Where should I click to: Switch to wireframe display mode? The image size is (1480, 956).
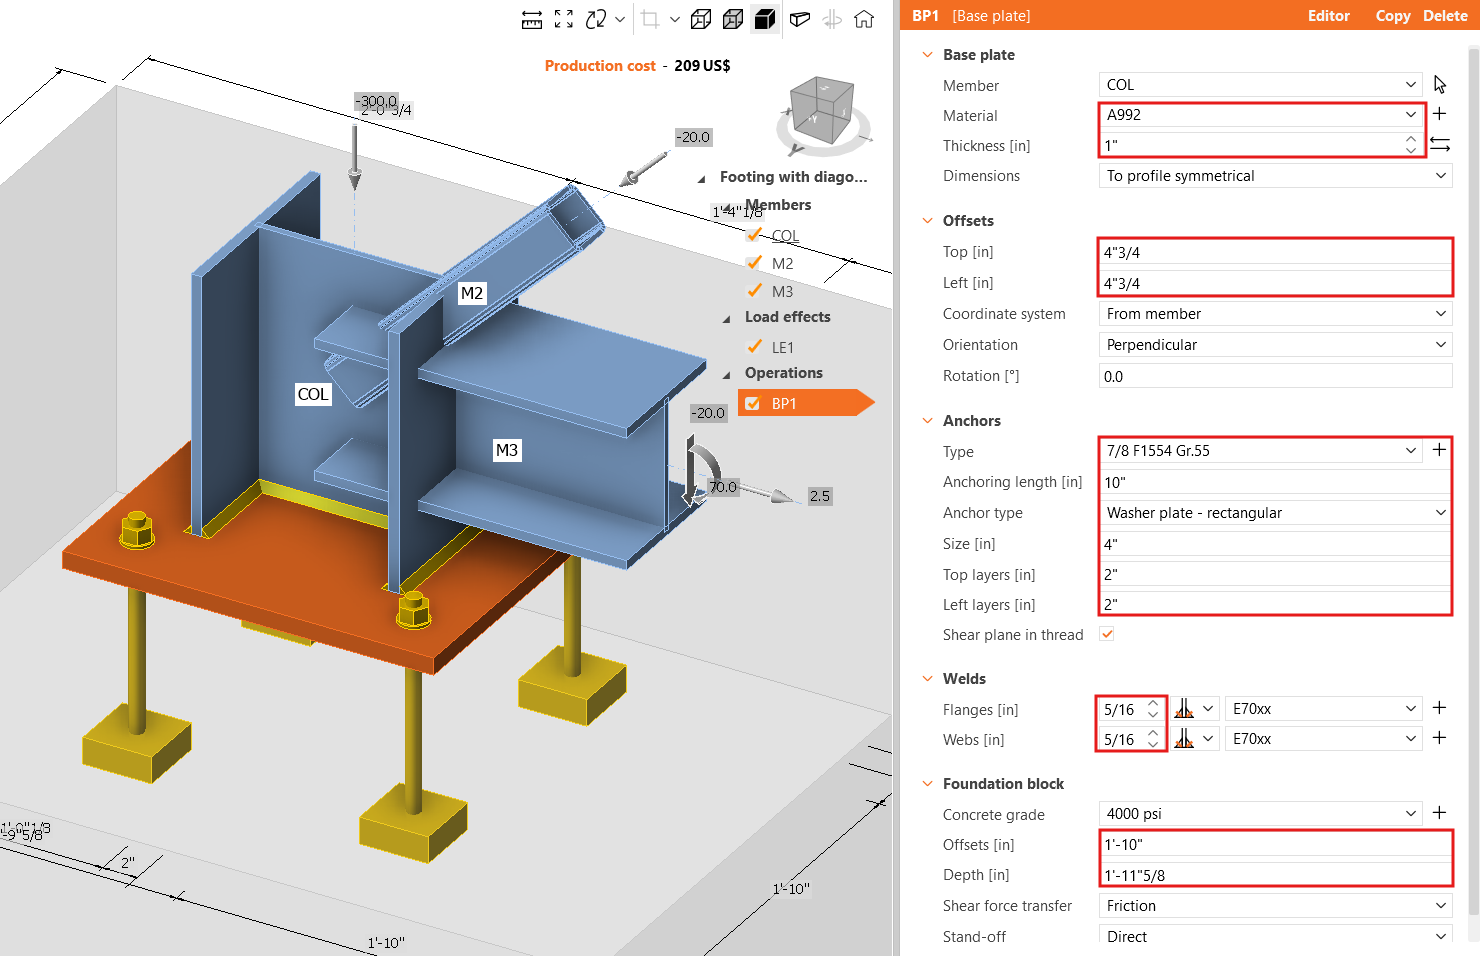tap(700, 19)
